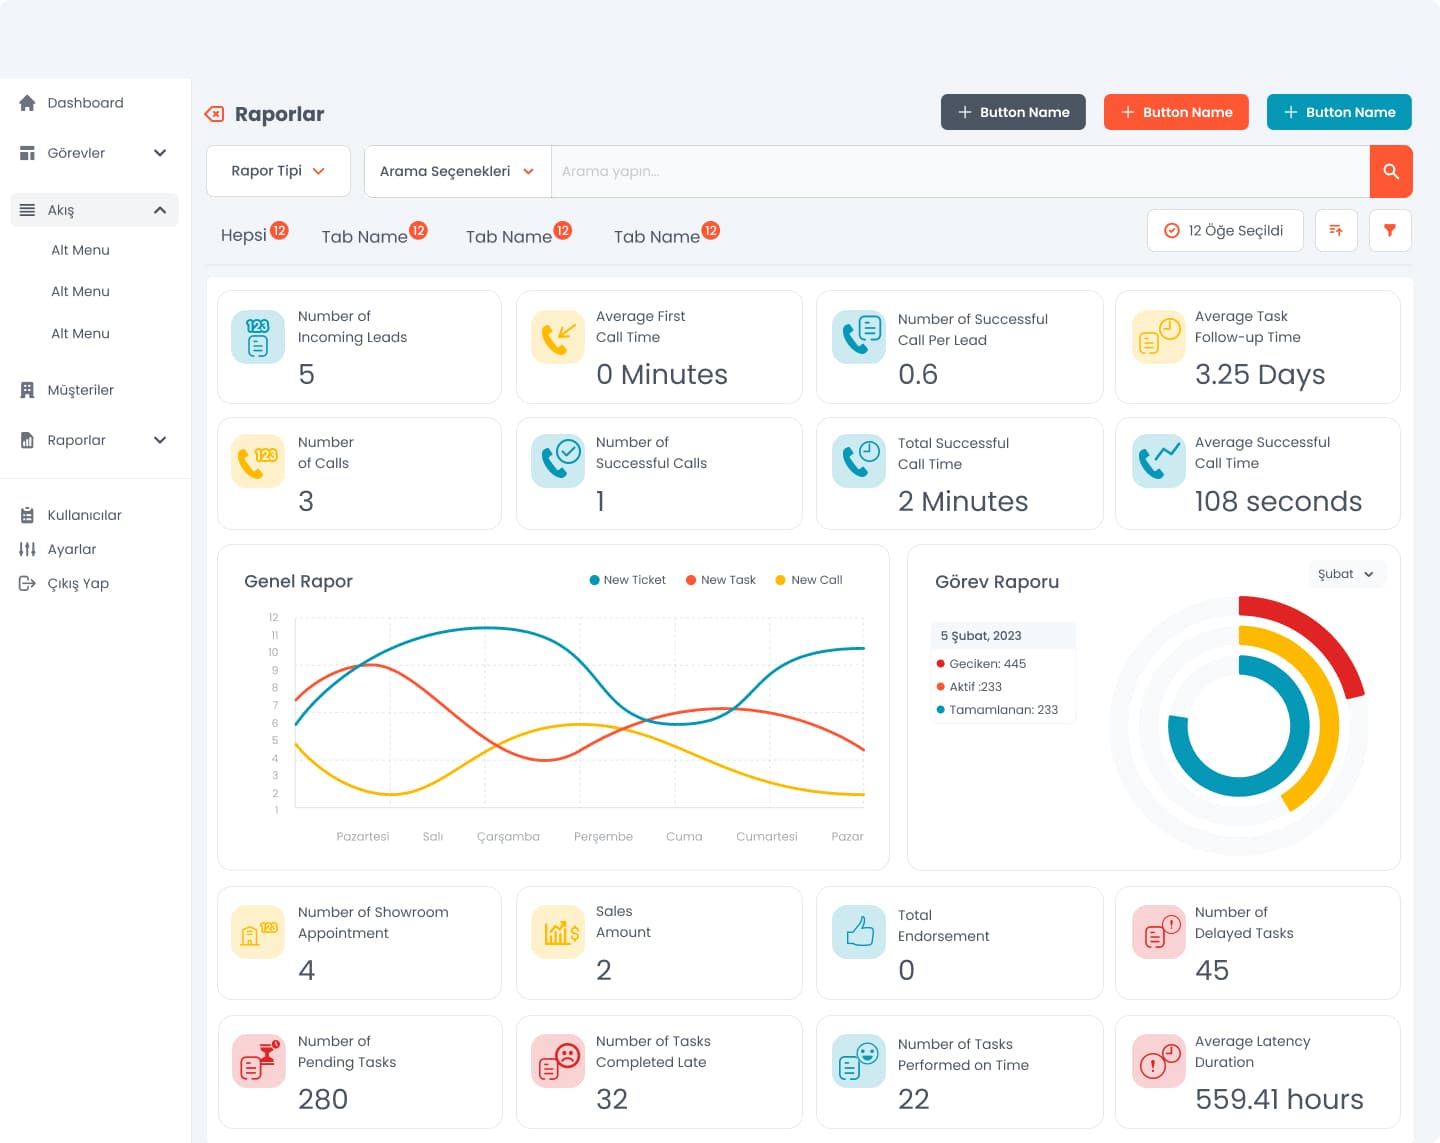Click the Raporlar page title

point(279,114)
